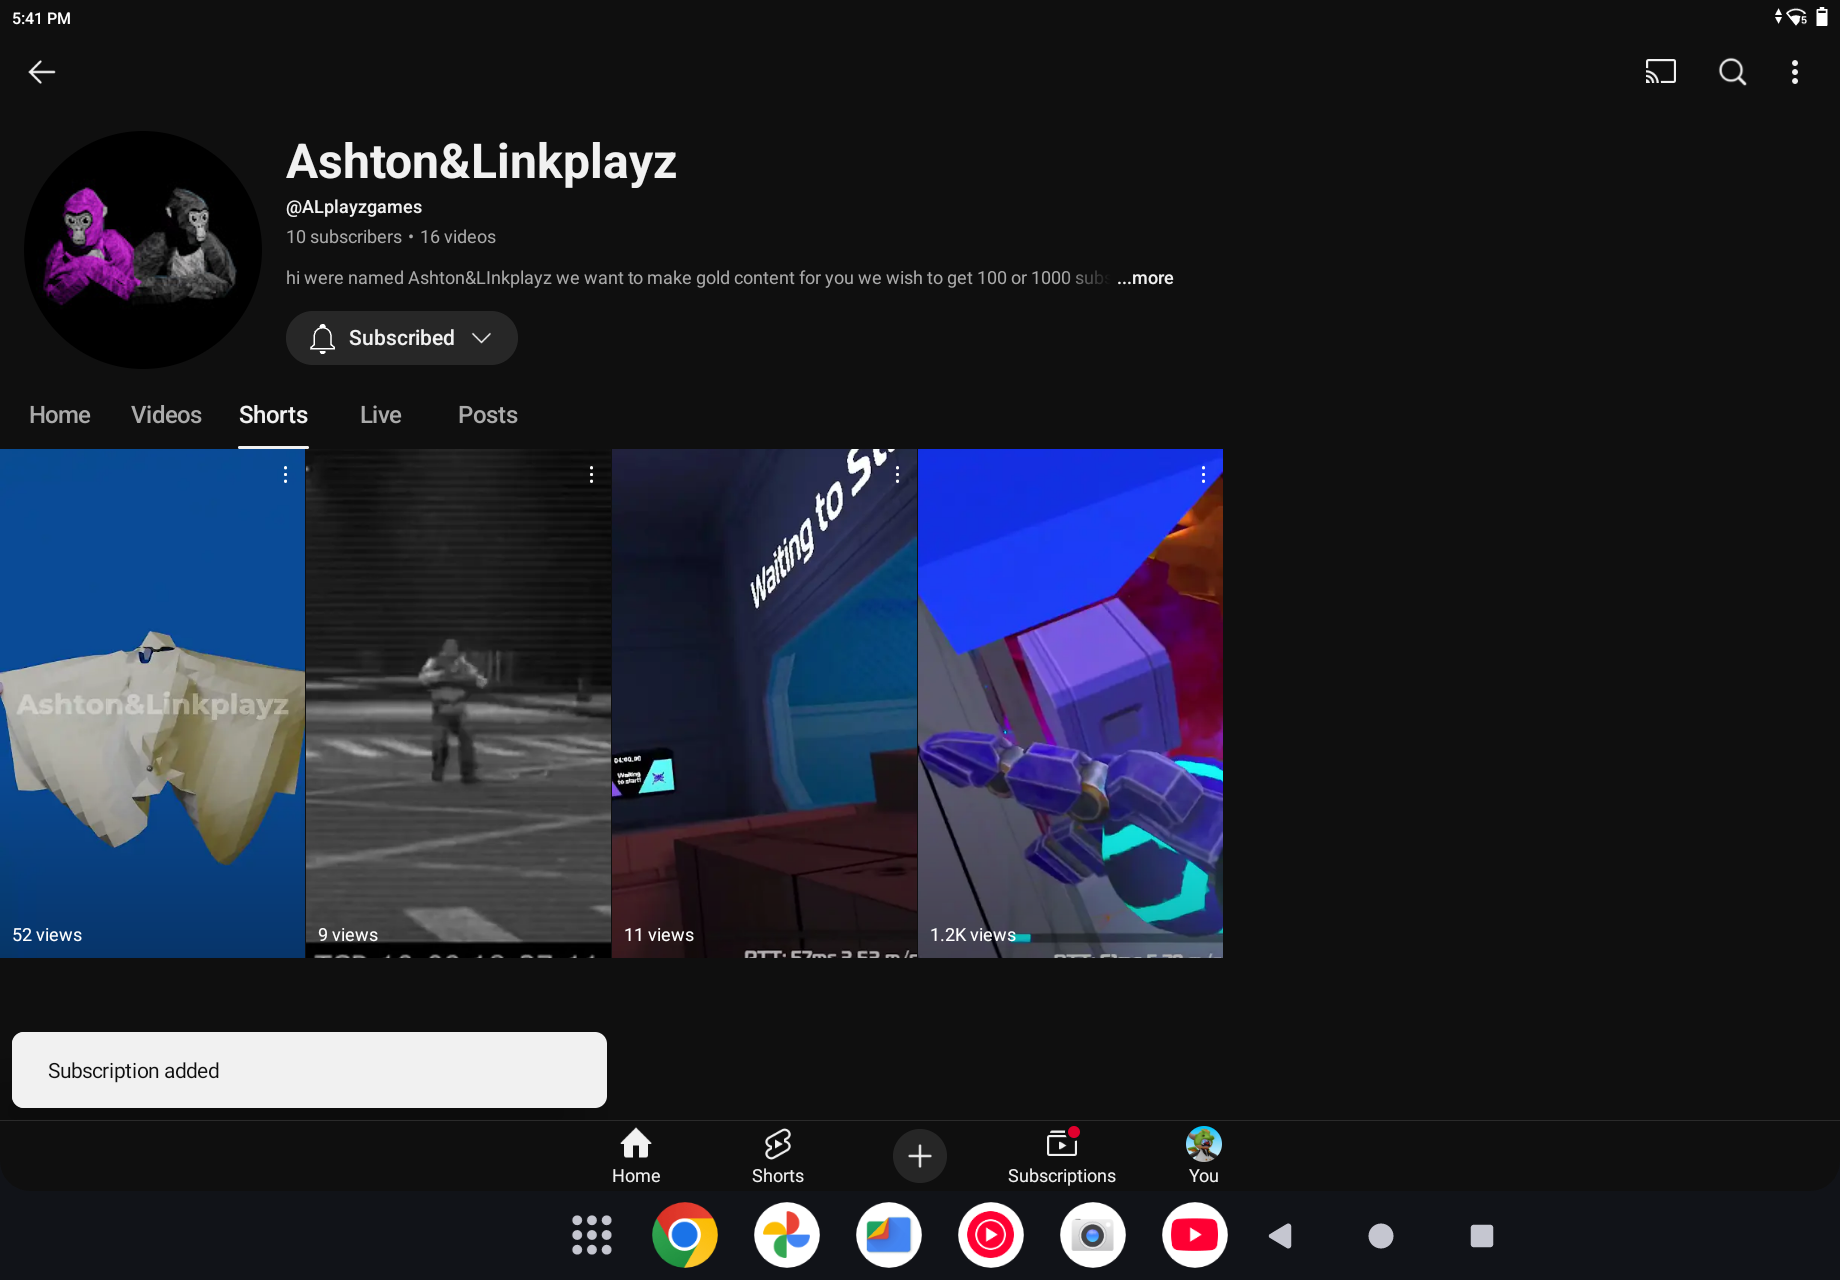This screenshot has height=1280, width=1840.
Task: Tap the Android back navigation button
Action: coord(1280,1236)
